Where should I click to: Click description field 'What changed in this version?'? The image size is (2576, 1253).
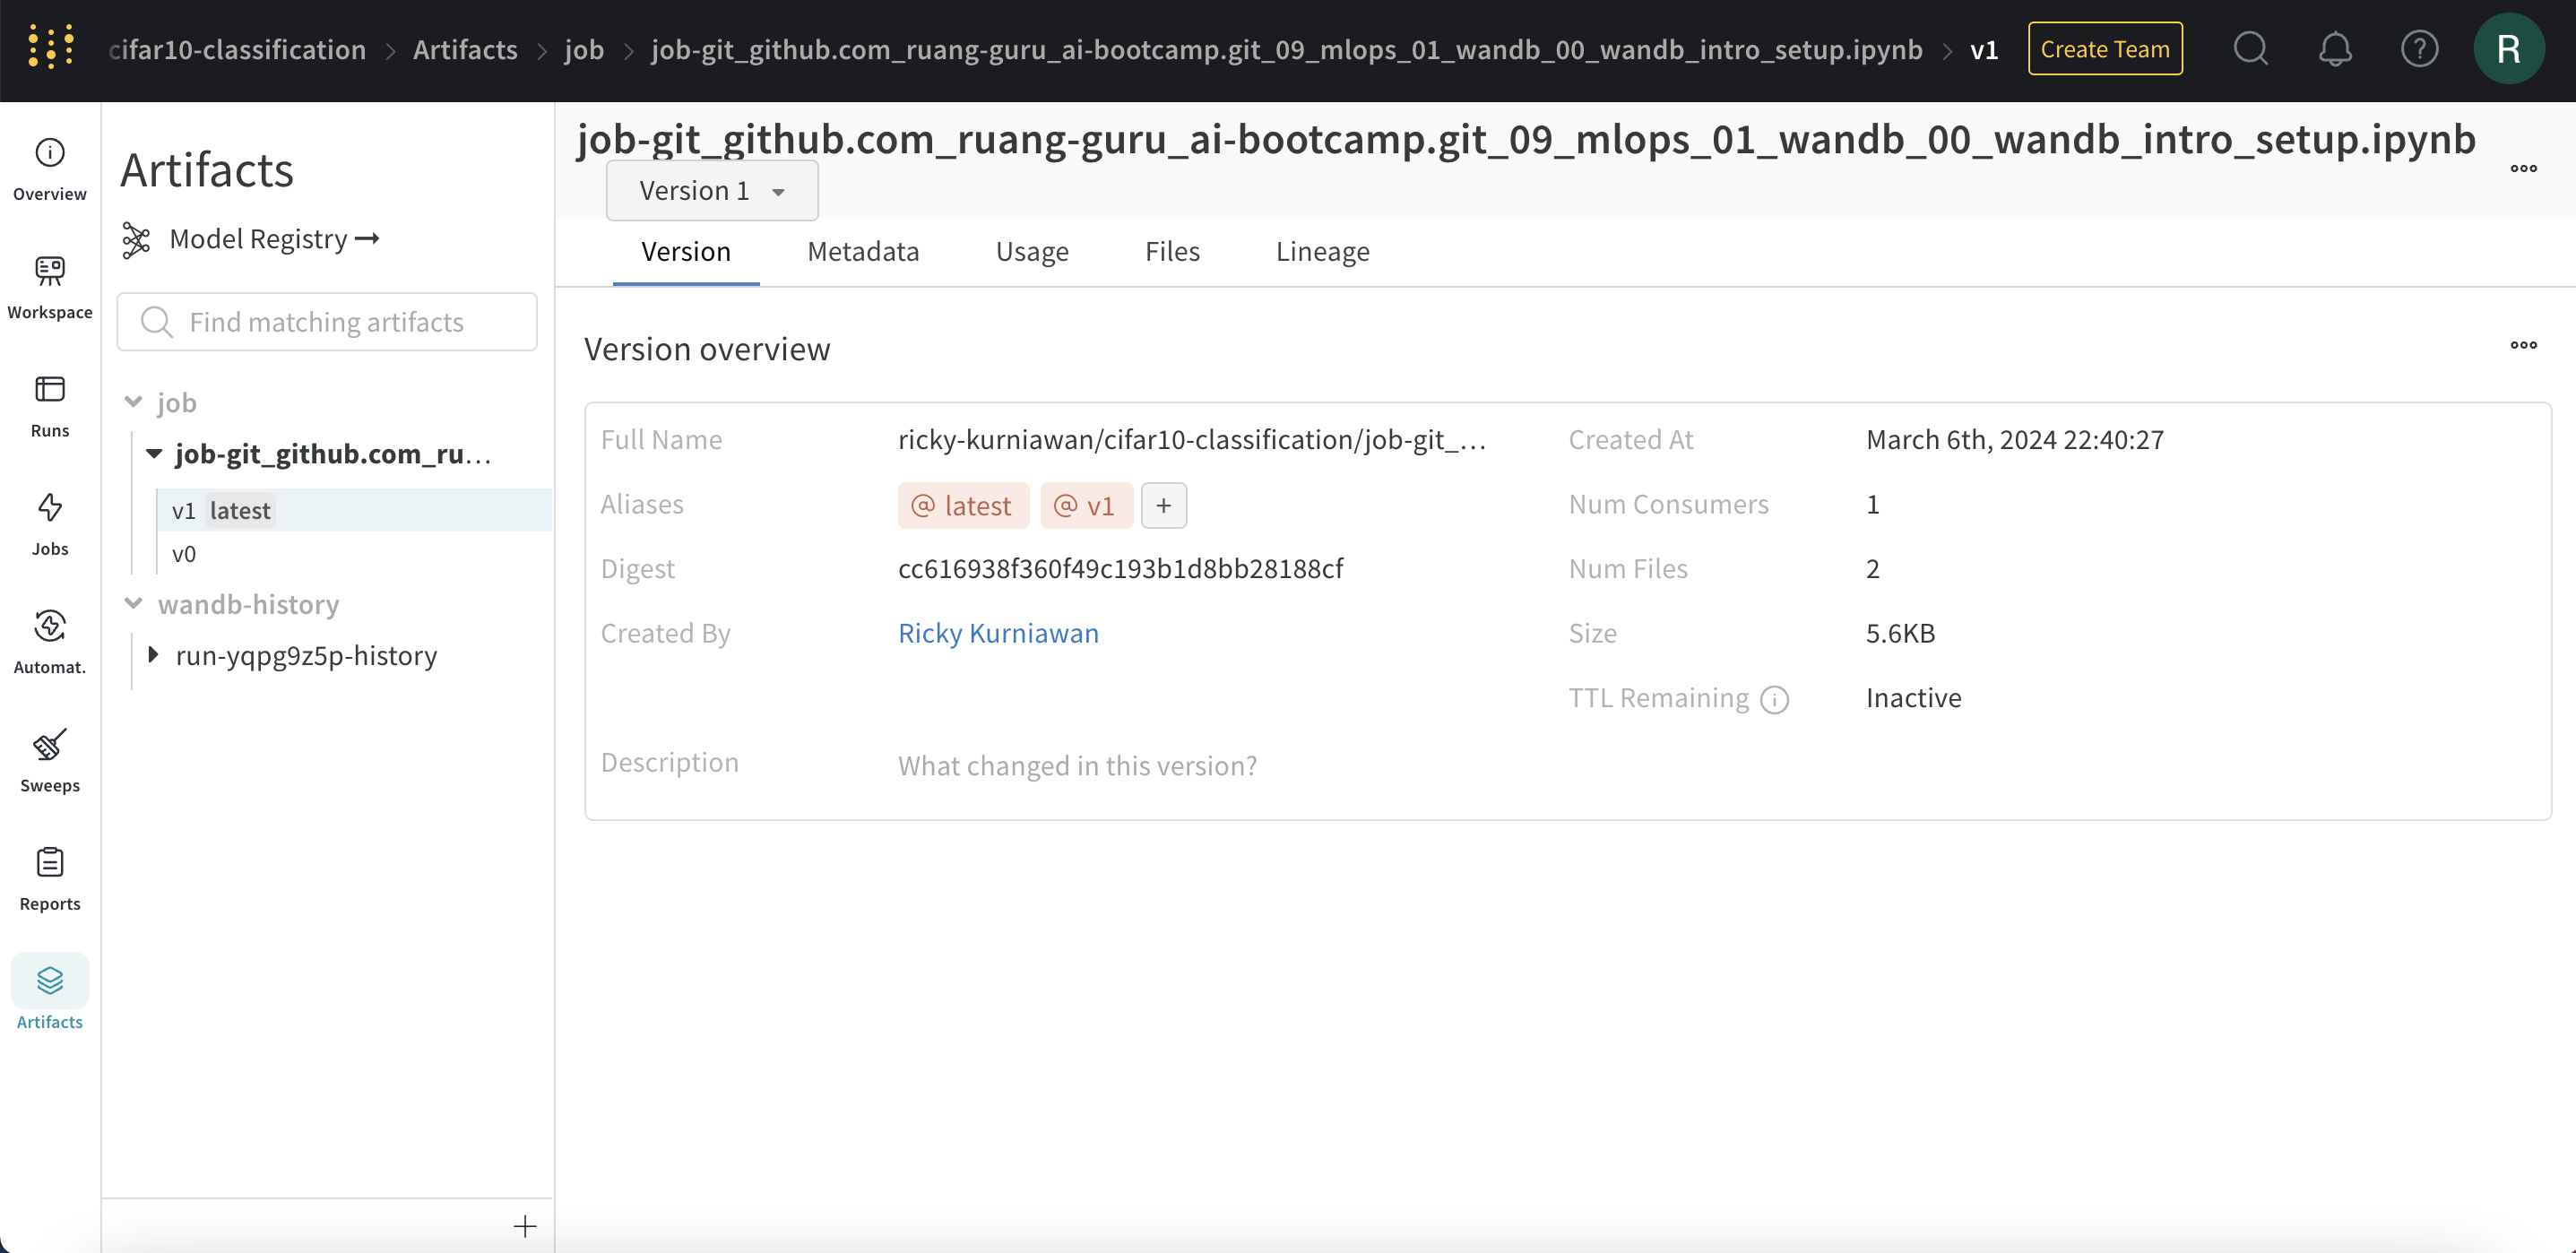[1077, 765]
